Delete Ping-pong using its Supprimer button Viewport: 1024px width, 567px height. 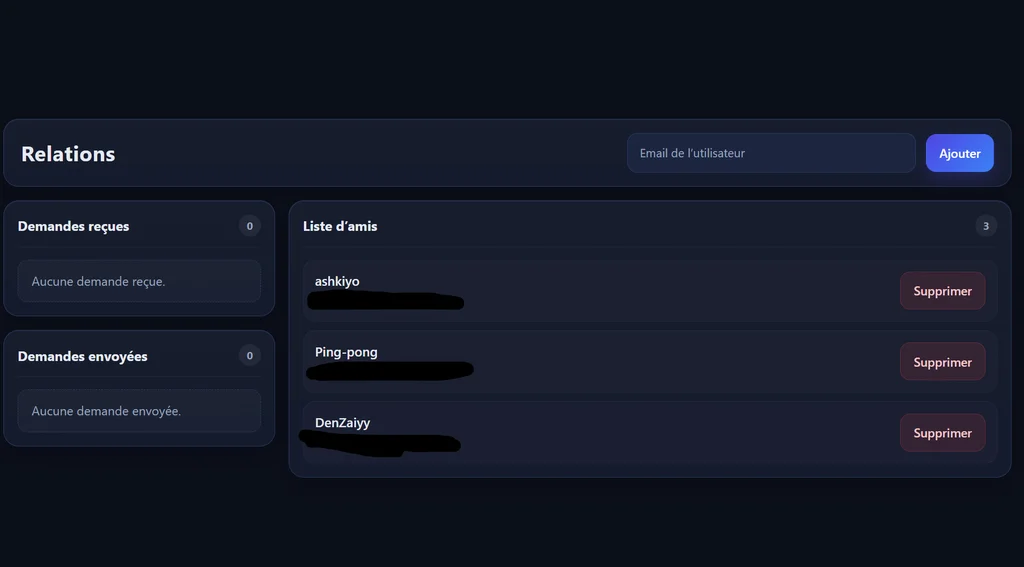point(942,362)
